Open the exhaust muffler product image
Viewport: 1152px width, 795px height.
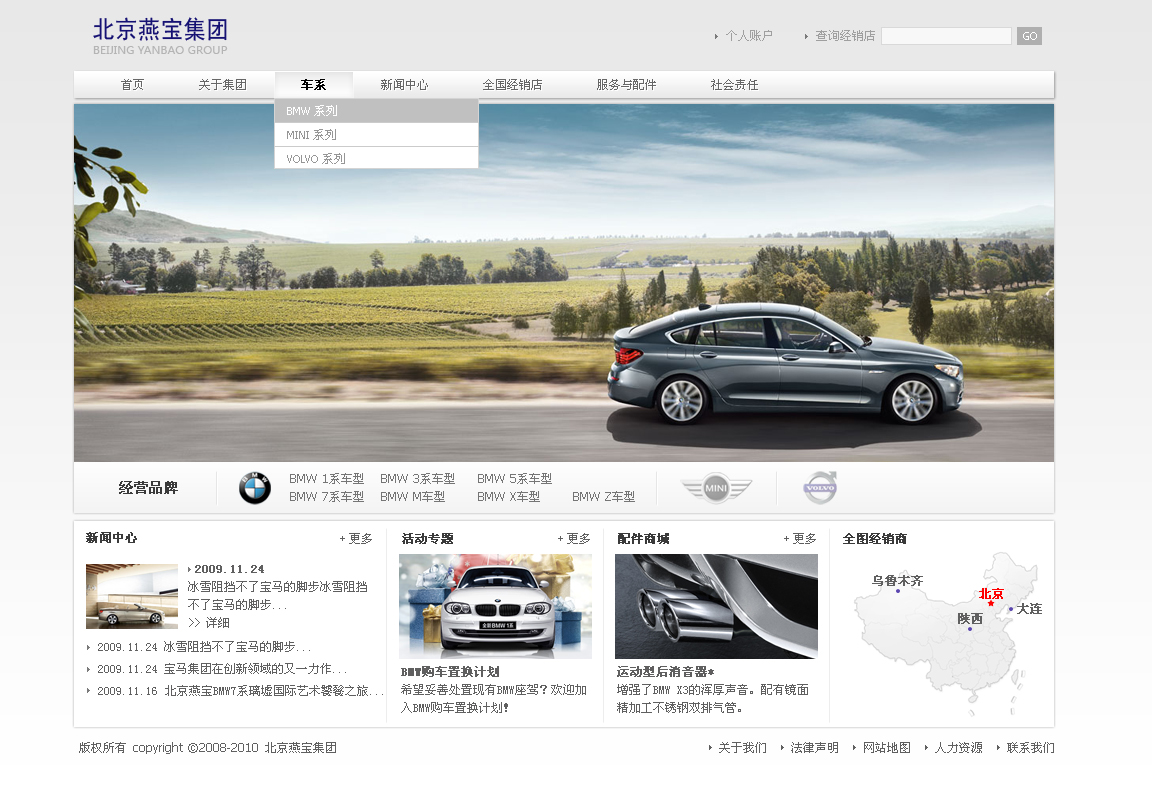[x=716, y=606]
